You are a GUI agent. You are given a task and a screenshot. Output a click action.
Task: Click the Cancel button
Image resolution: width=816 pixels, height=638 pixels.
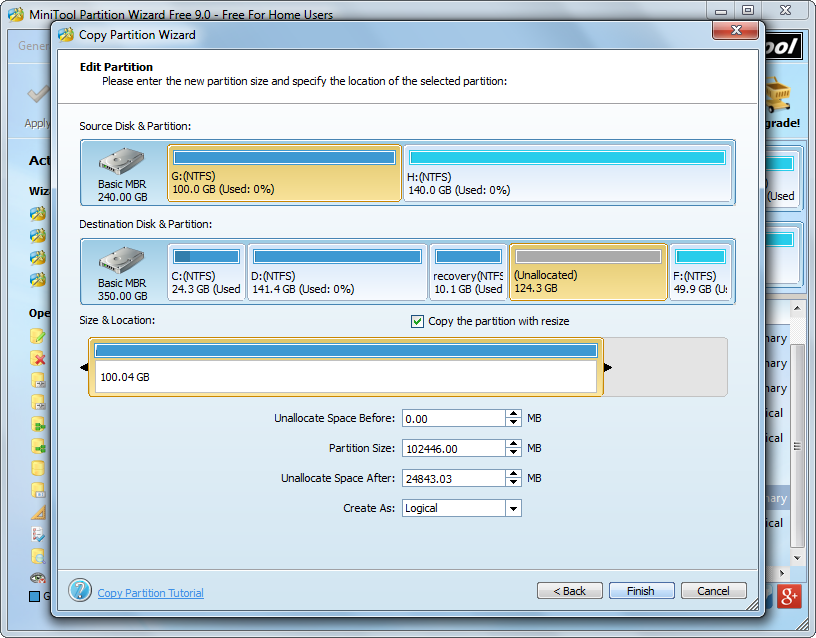pos(713,591)
